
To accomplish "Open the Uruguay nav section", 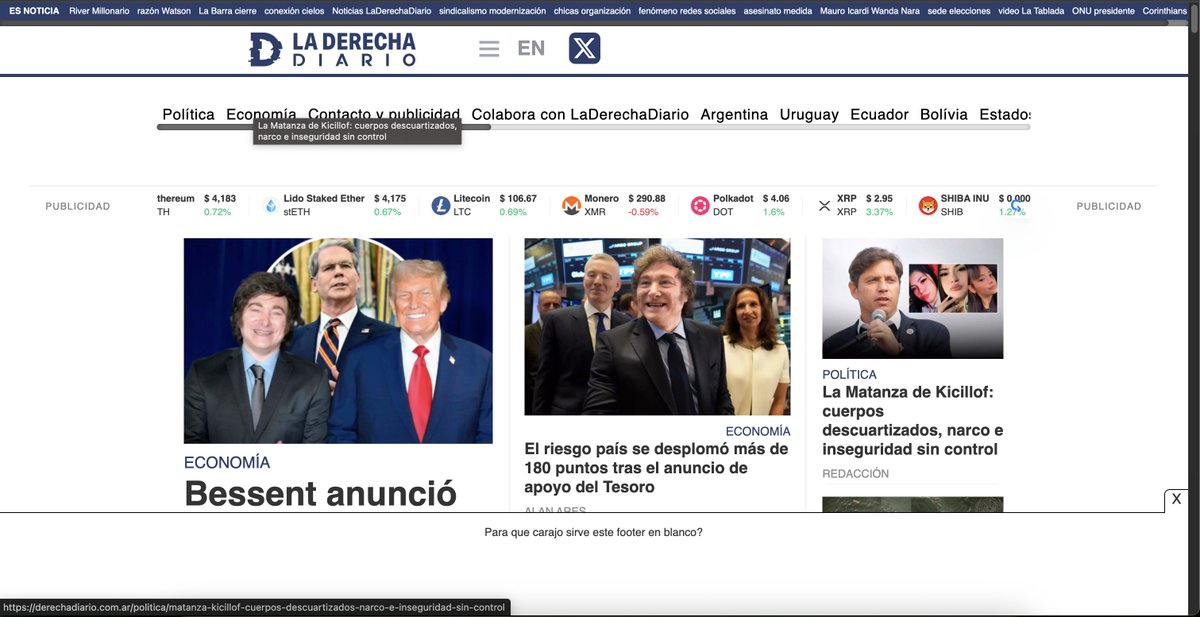I will click(809, 114).
